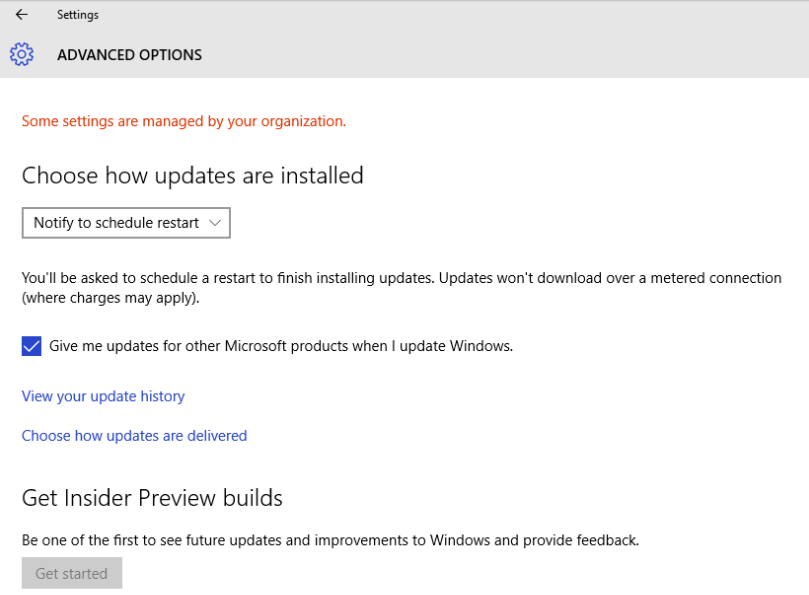Click the ADVANCED OPTIONS header title
The width and height of the screenshot is (809, 595).
[129, 55]
